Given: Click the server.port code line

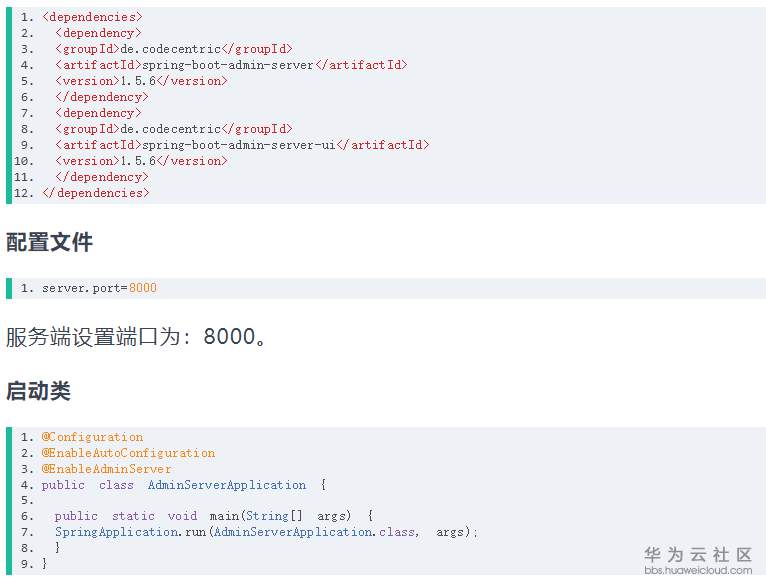Looking at the screenshot, I should tap(99, 288).
